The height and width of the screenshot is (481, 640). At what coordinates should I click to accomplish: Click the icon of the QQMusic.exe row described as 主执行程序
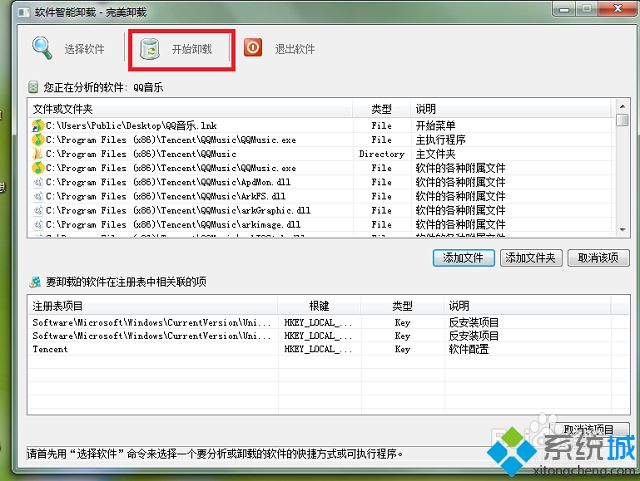coord(38,140)
